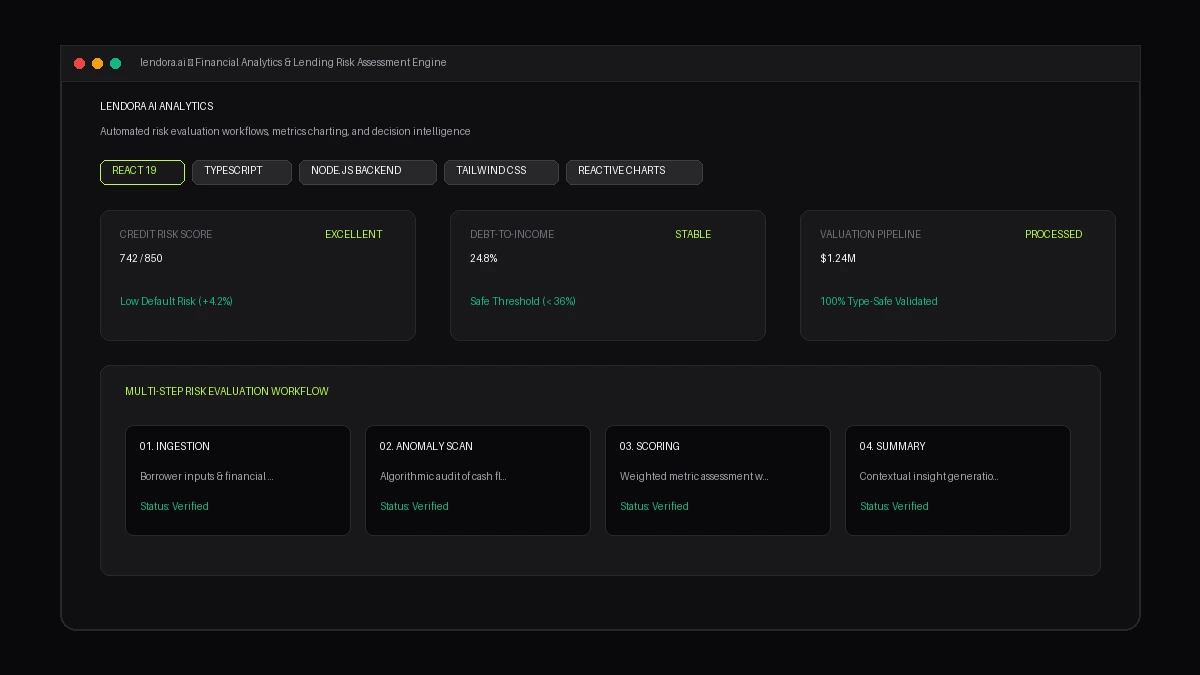Click the Low Default Risk (+4.2%) text

click(x=176, y=301)
